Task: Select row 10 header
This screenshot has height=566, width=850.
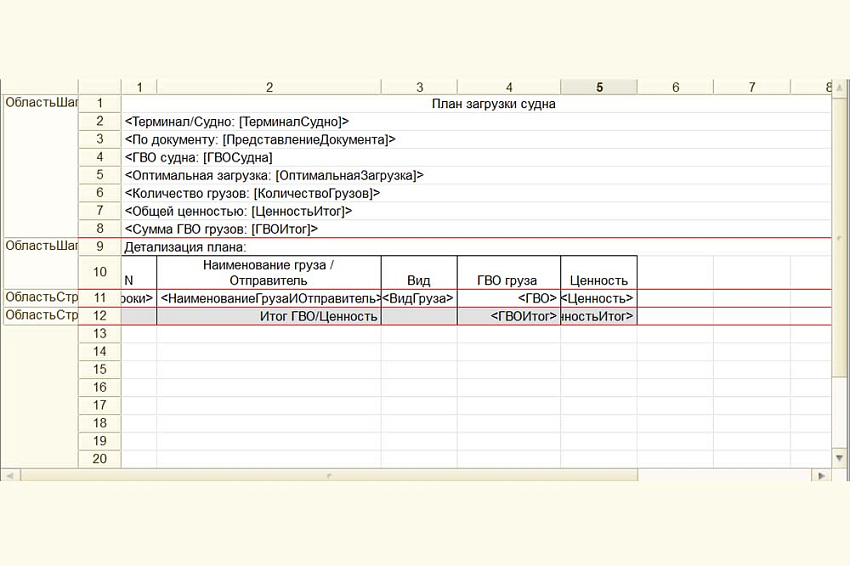Action: 100,272
